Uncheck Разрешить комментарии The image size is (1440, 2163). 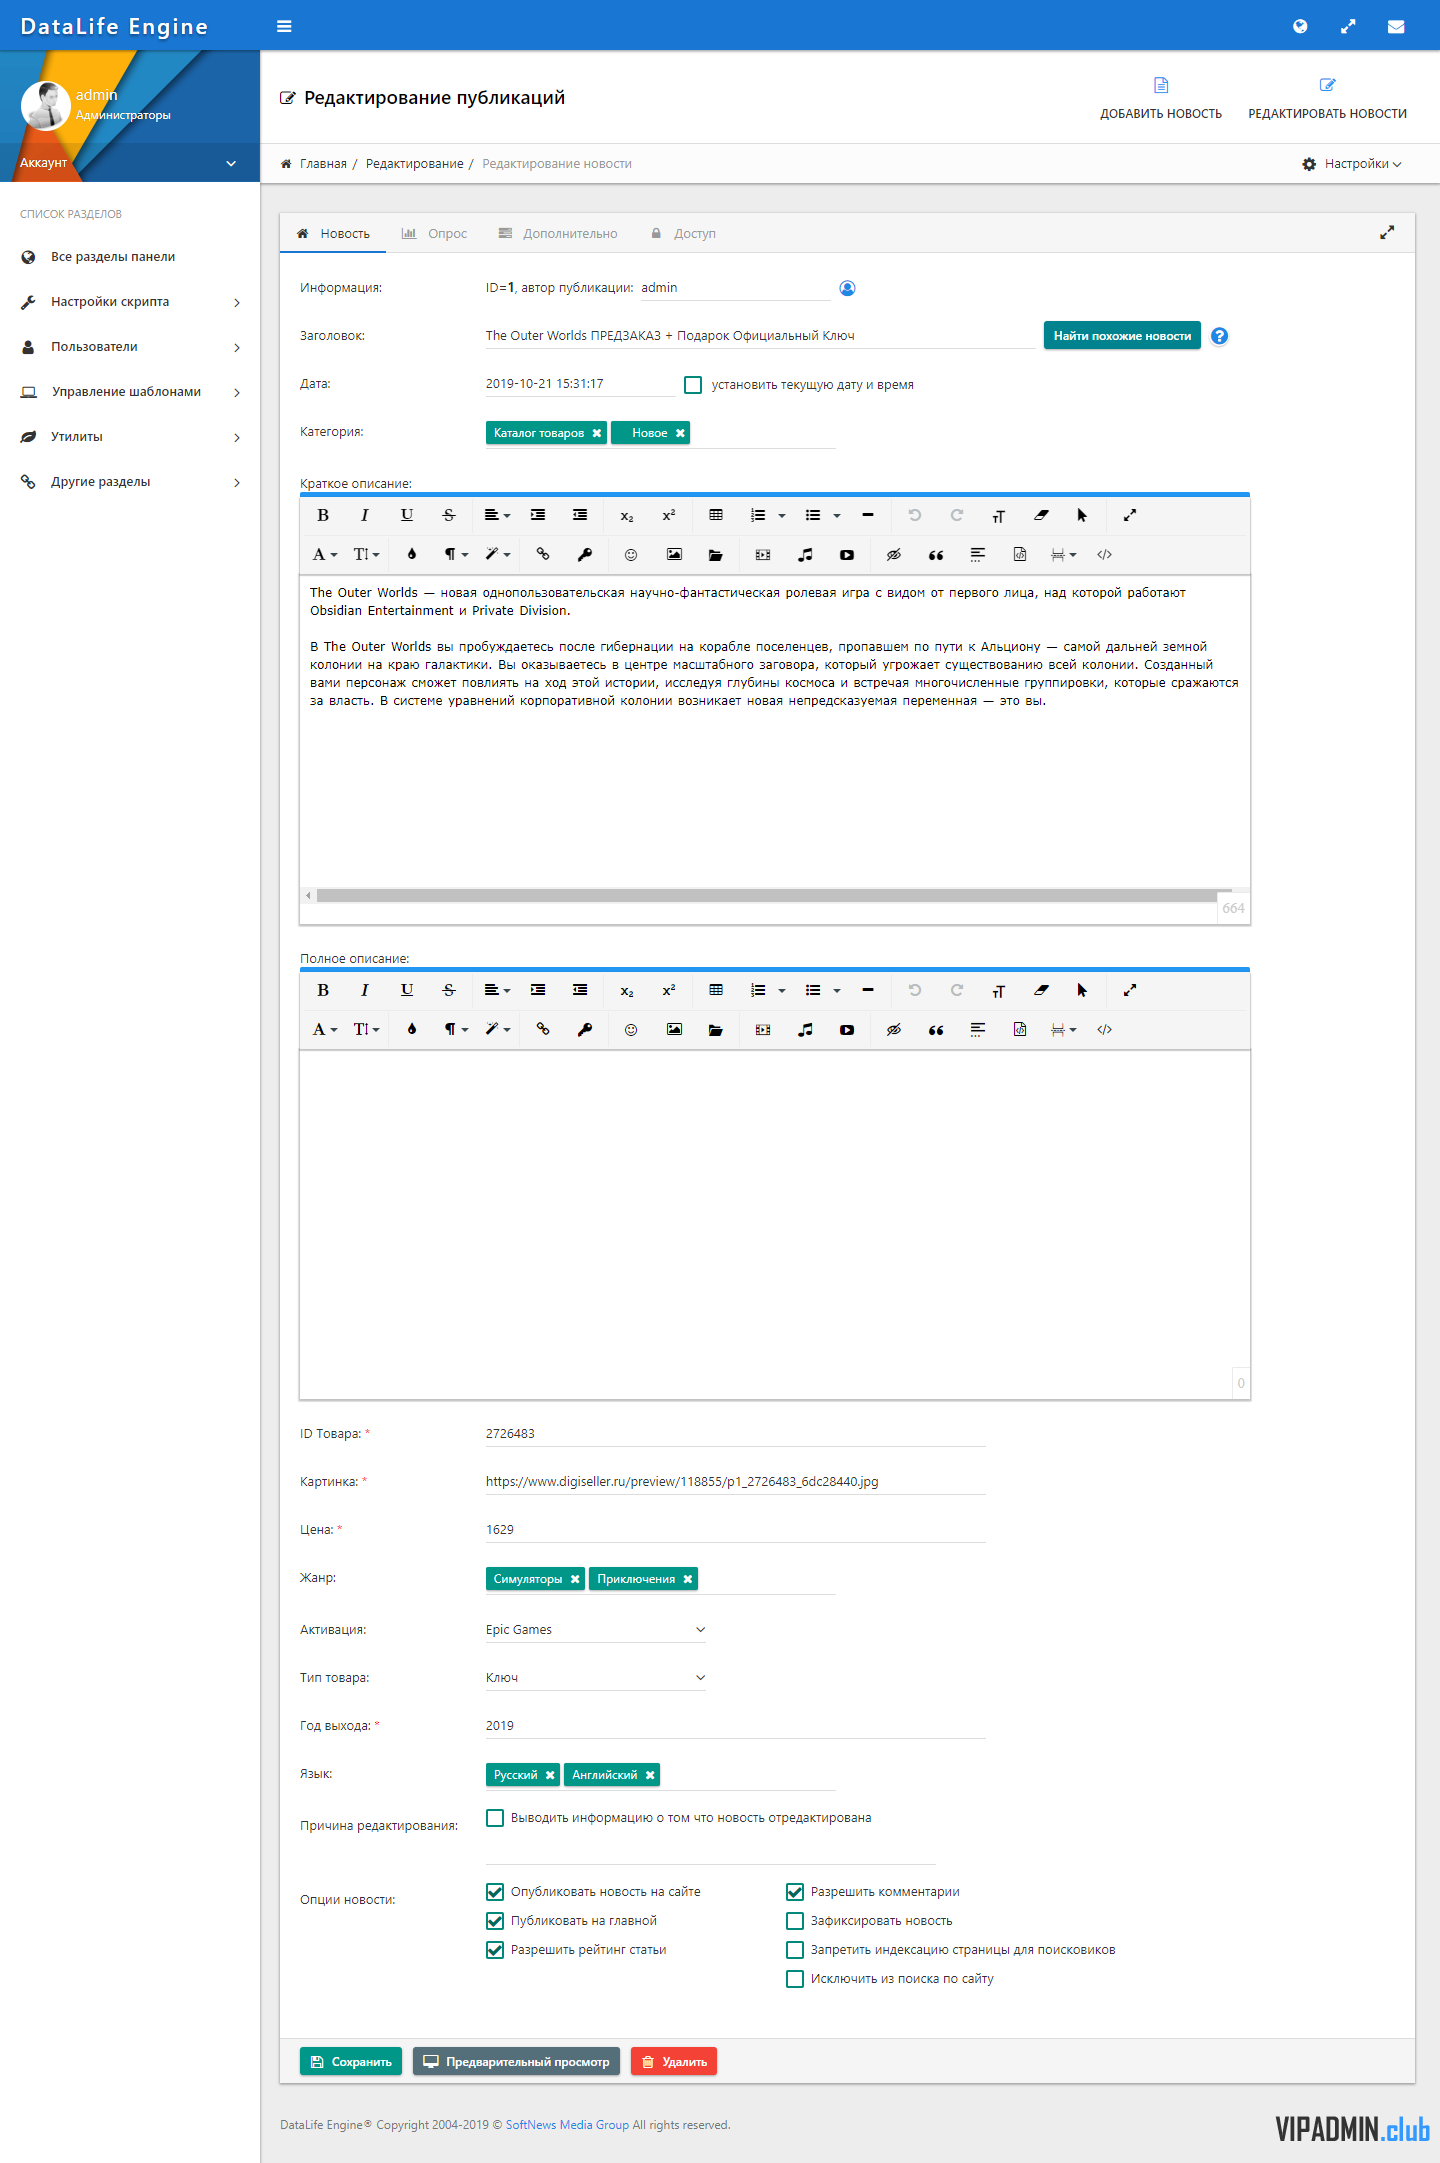pyautogui.click(x=795, y=1892)
